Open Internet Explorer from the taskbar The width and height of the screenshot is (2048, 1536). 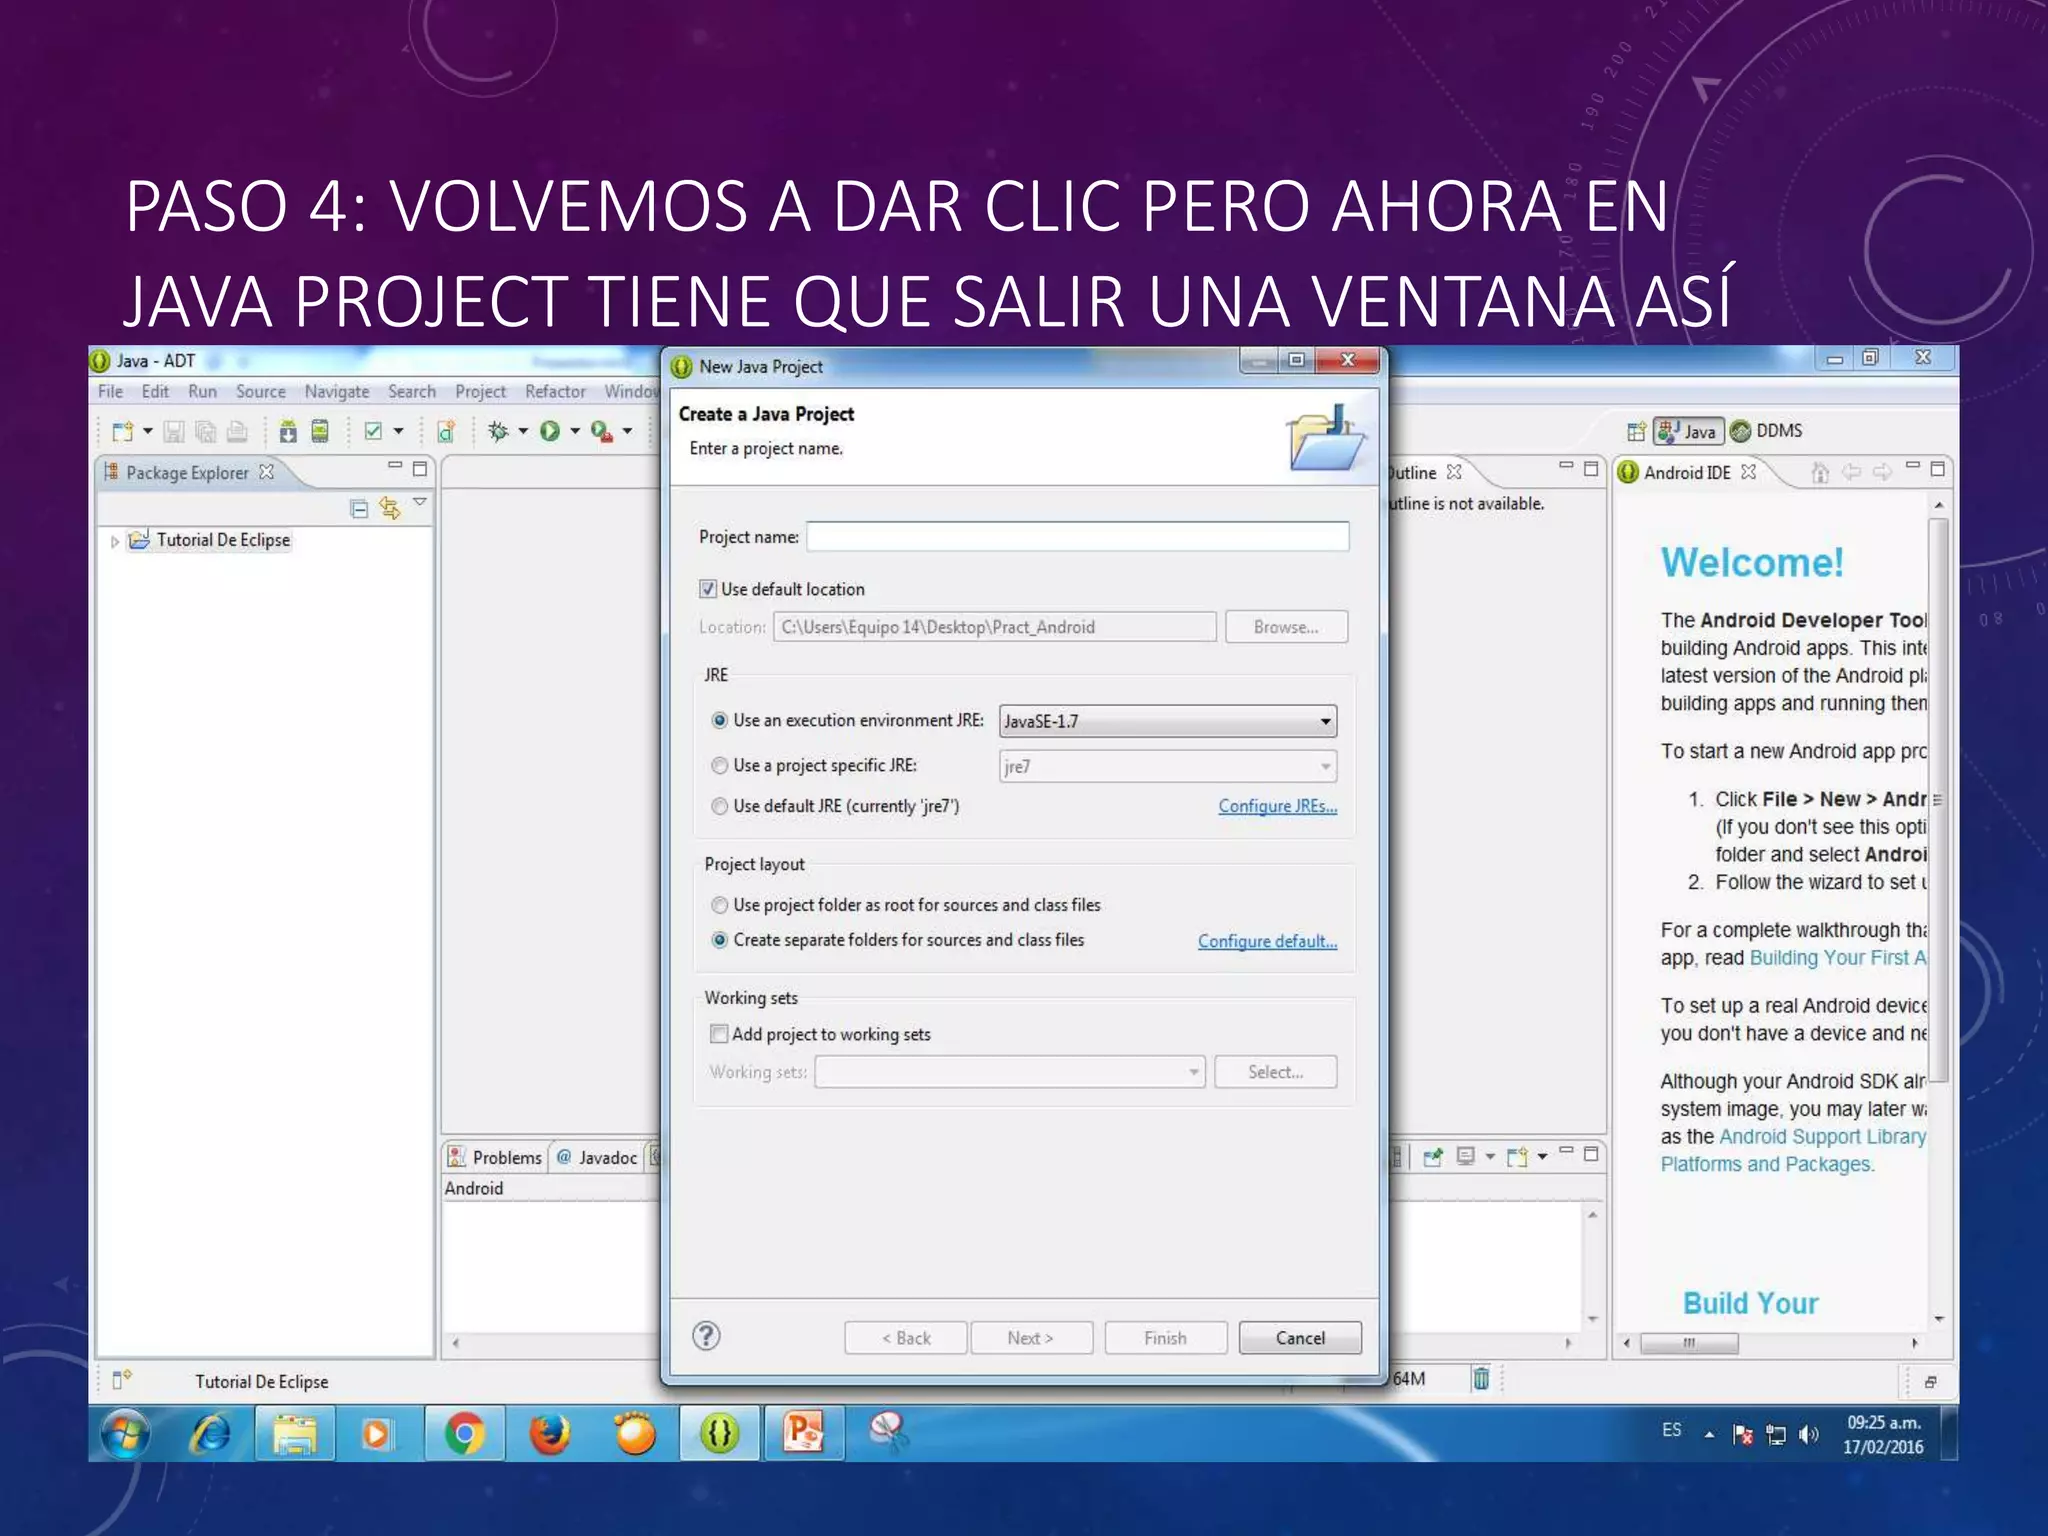(x=210, y=1434)
